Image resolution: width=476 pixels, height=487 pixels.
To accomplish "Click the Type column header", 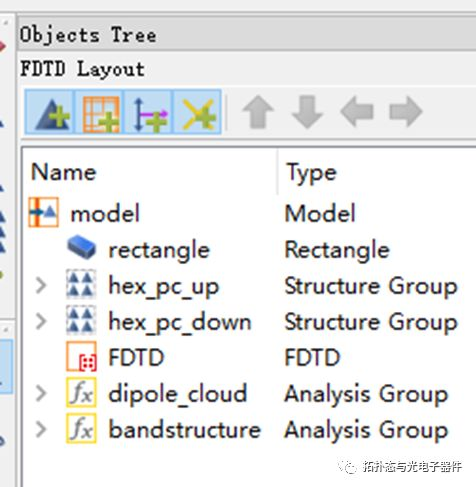I will (312, 173).
